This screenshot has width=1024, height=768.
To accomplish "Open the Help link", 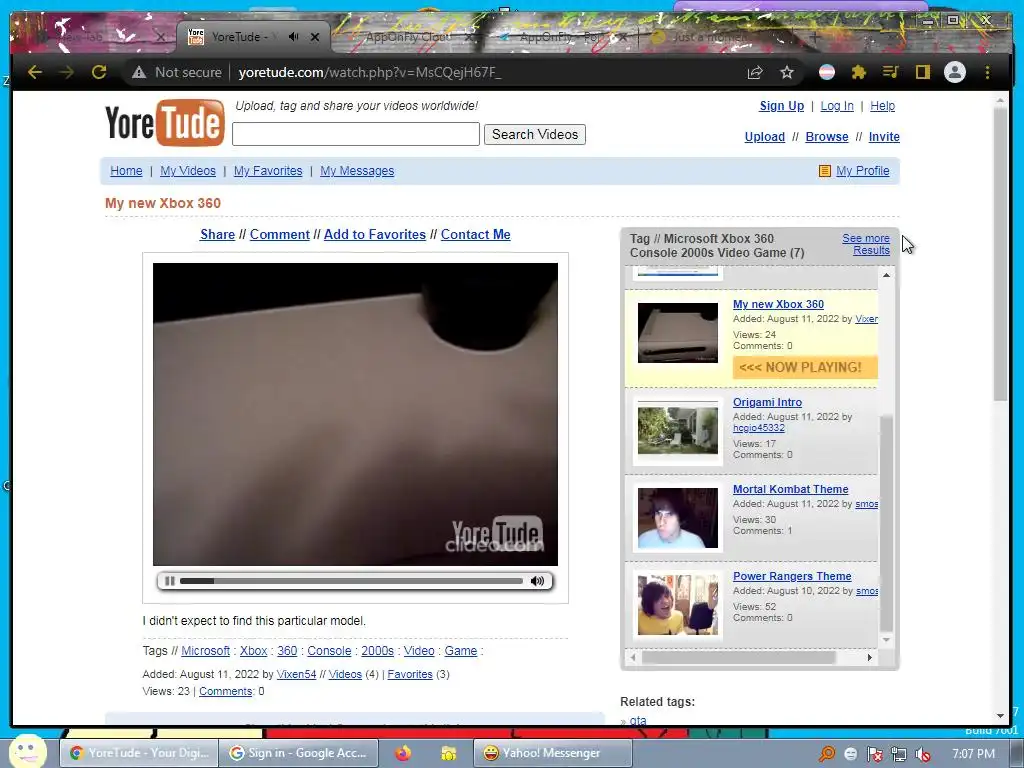I will [x=883, y=106].
